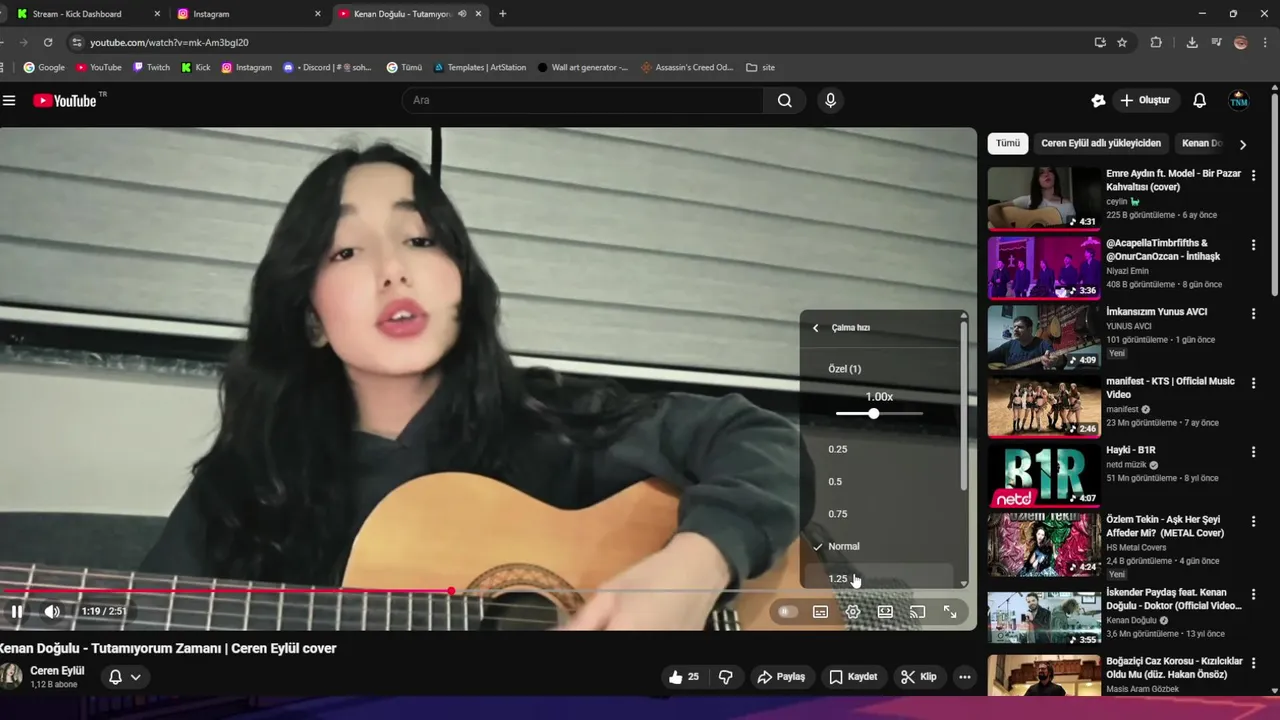Open options for İntihaşk video

coord(1254,244)
